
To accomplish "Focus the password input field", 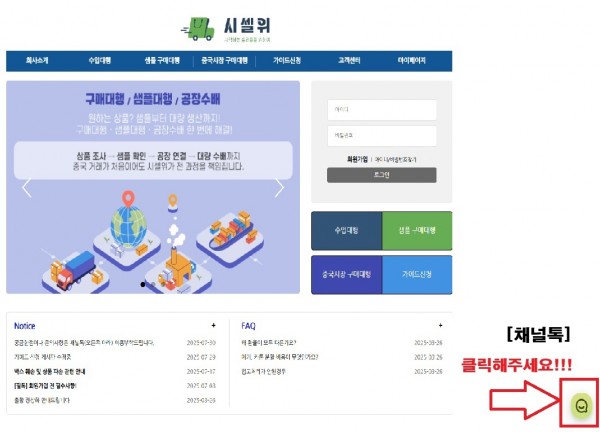I will pos(382,136).
